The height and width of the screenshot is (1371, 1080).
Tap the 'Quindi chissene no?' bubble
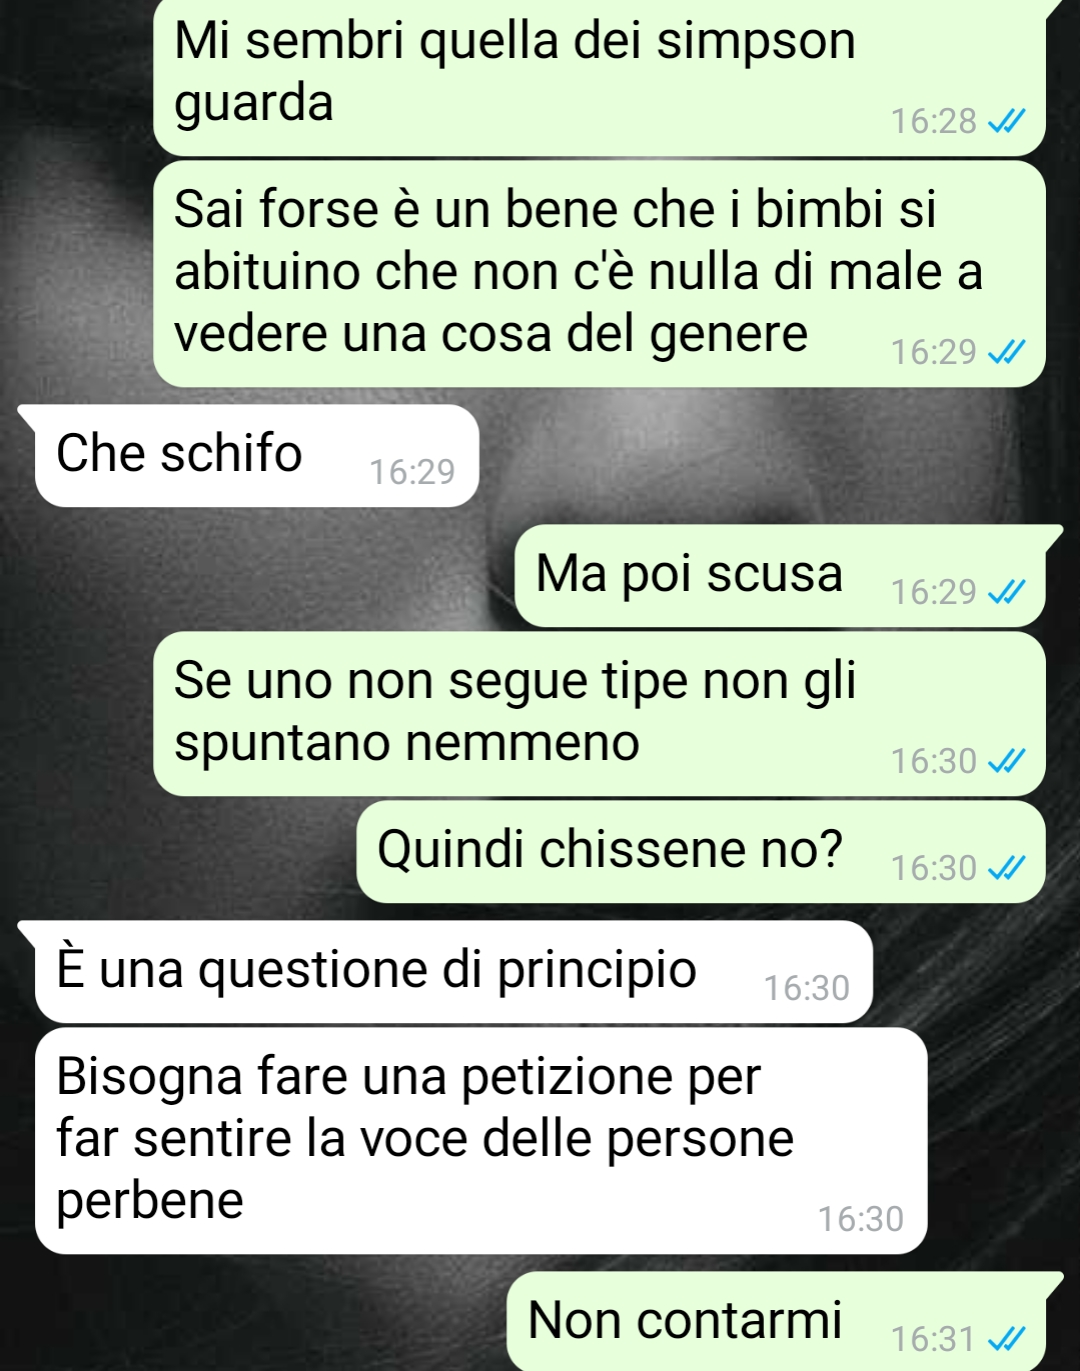701,852
